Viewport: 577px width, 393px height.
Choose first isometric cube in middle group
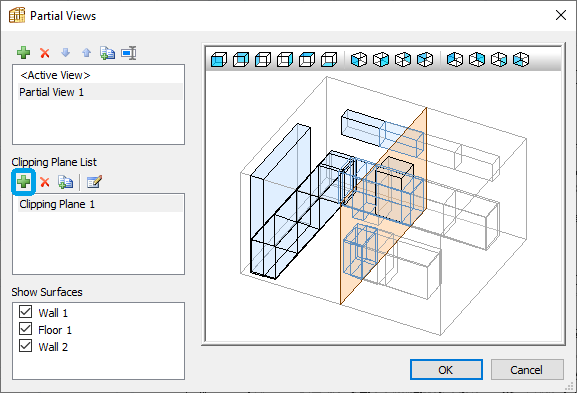click(x=359, y=59)
